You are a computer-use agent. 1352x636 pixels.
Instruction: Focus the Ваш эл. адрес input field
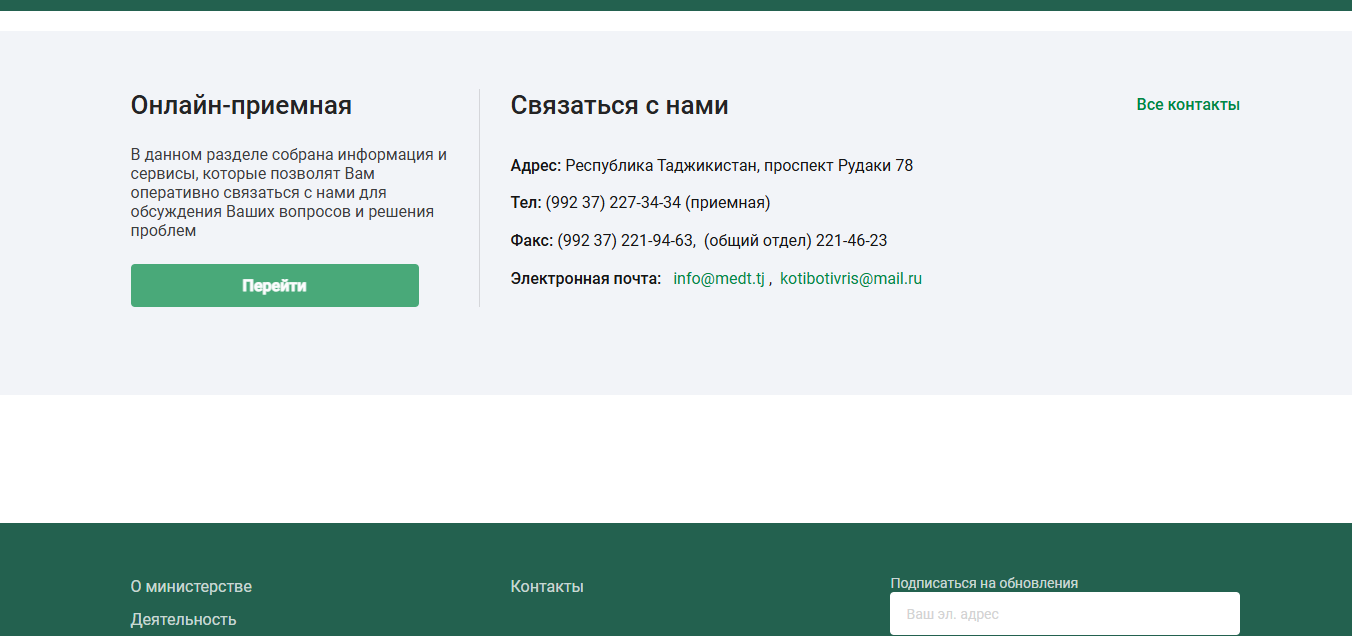[1064, 614]
